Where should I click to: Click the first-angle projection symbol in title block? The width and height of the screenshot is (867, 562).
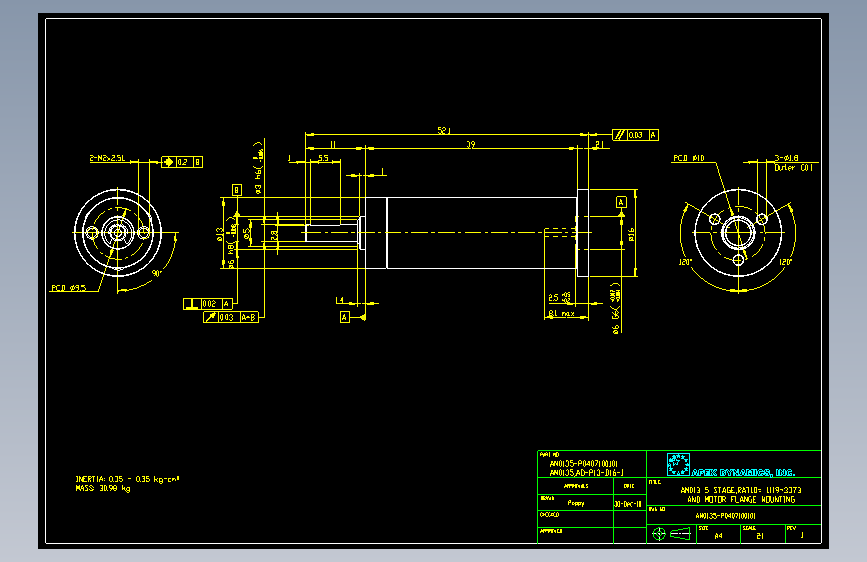(672, 534)
